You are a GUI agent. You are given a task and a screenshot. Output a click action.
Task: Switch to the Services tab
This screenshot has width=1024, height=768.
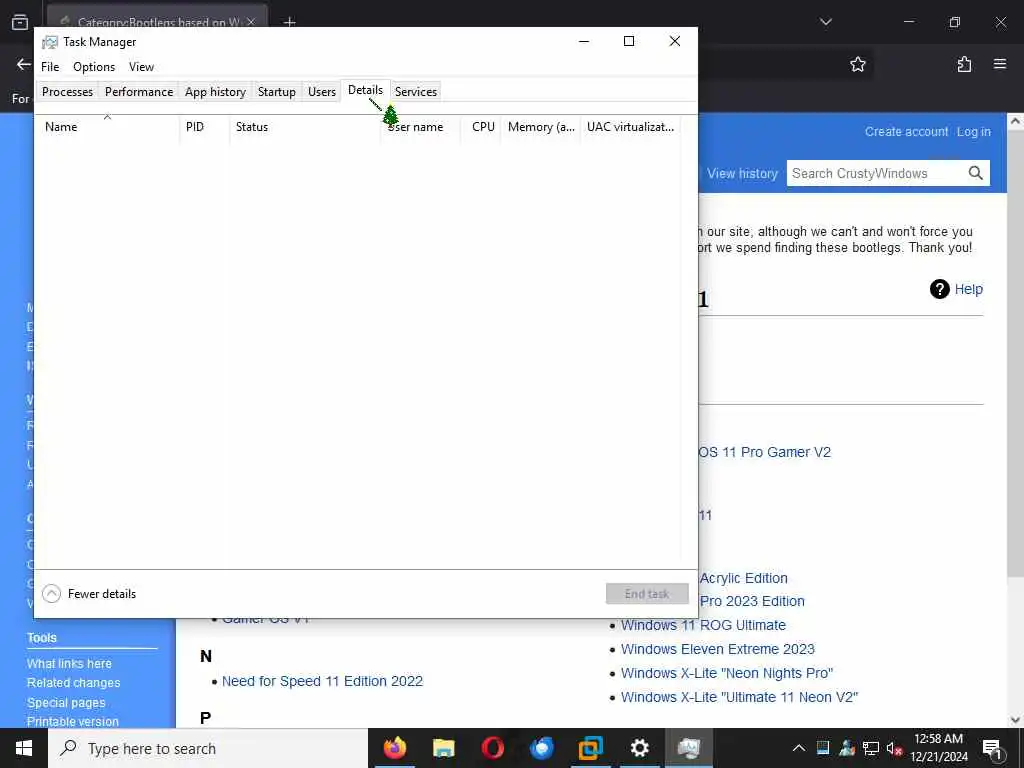coord(415,91)
